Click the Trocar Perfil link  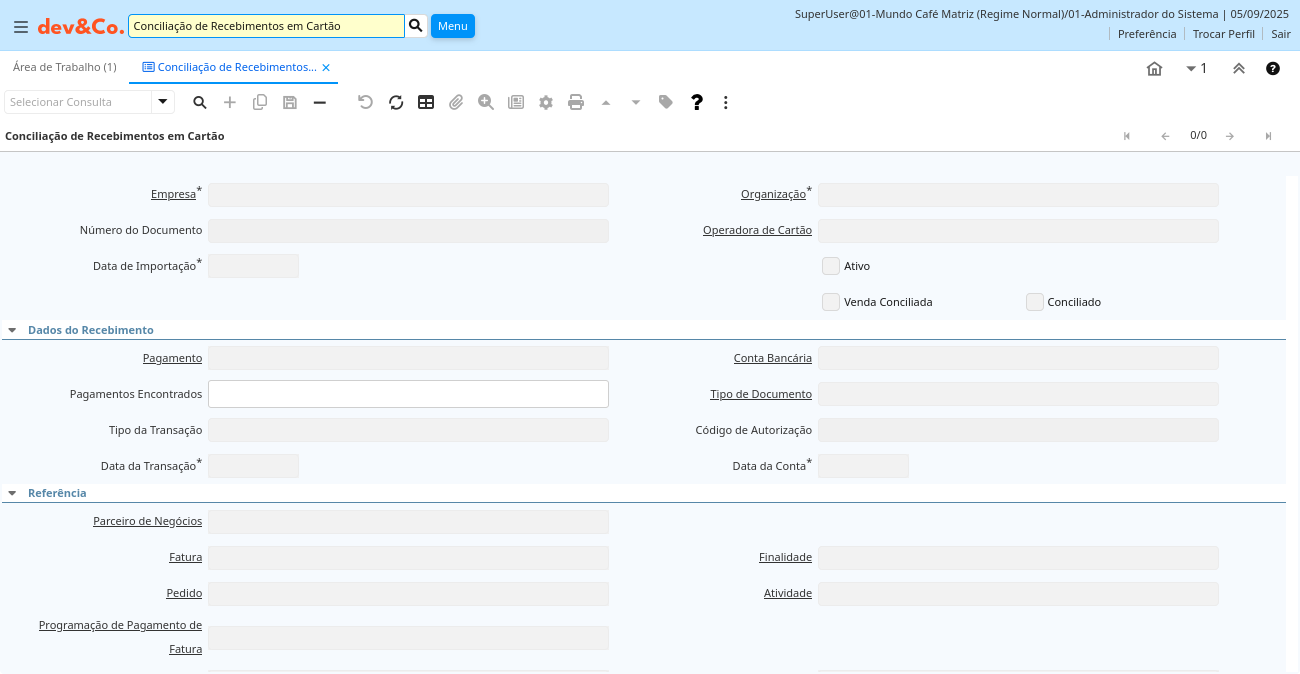pyautogui.click(x=1223, y=34)
